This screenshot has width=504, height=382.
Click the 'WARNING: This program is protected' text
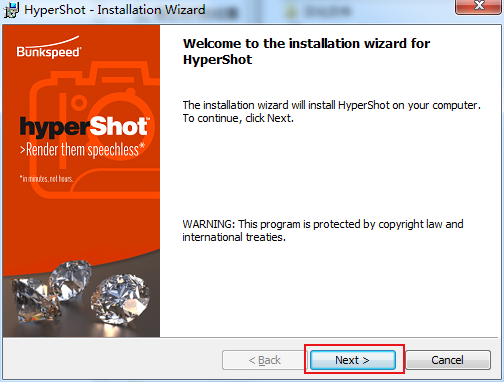coord(323,230)
